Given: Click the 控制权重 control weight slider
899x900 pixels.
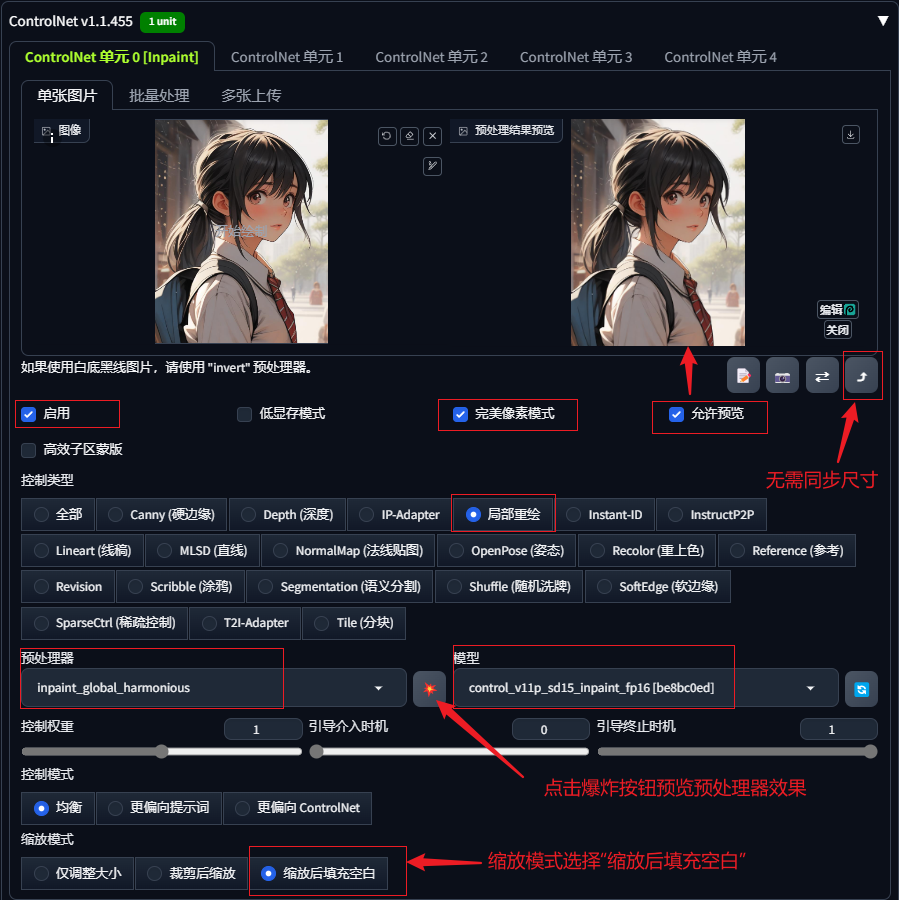Looking at the screenshot, I should 162,751.
